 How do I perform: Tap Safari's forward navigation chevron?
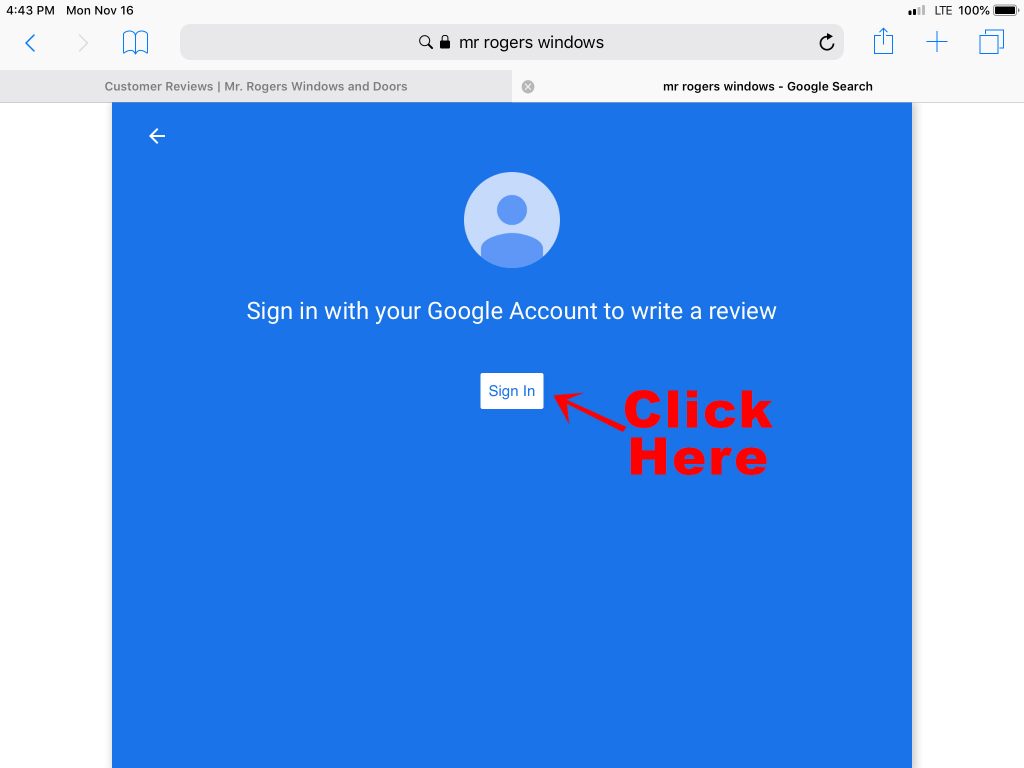click(x=83, y=43)
